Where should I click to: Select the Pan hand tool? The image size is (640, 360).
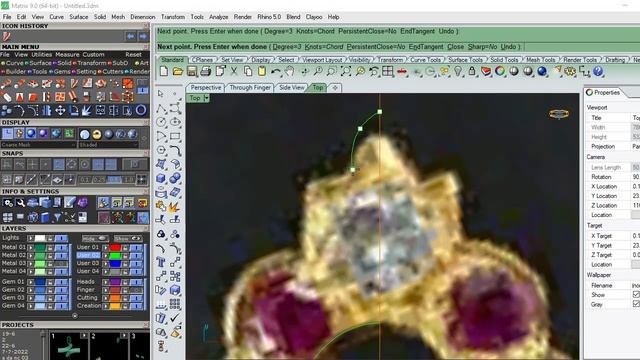pyautogui.click(x=289, y=71)
